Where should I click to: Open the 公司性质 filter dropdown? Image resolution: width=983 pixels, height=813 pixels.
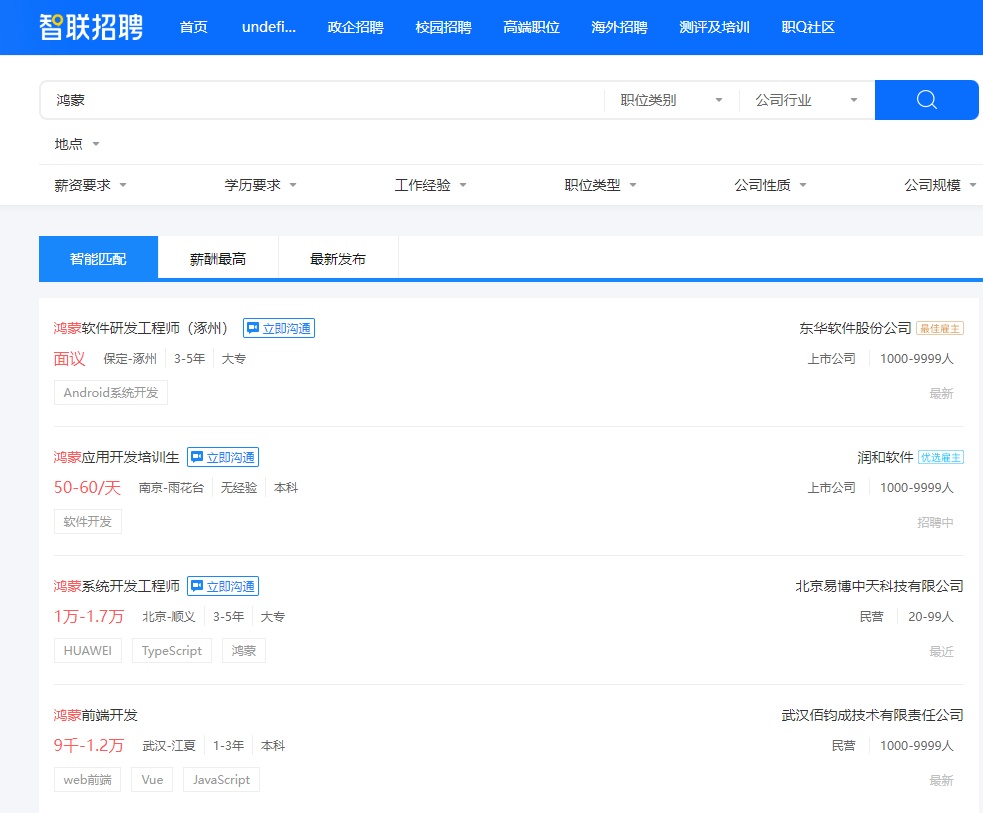770,185
